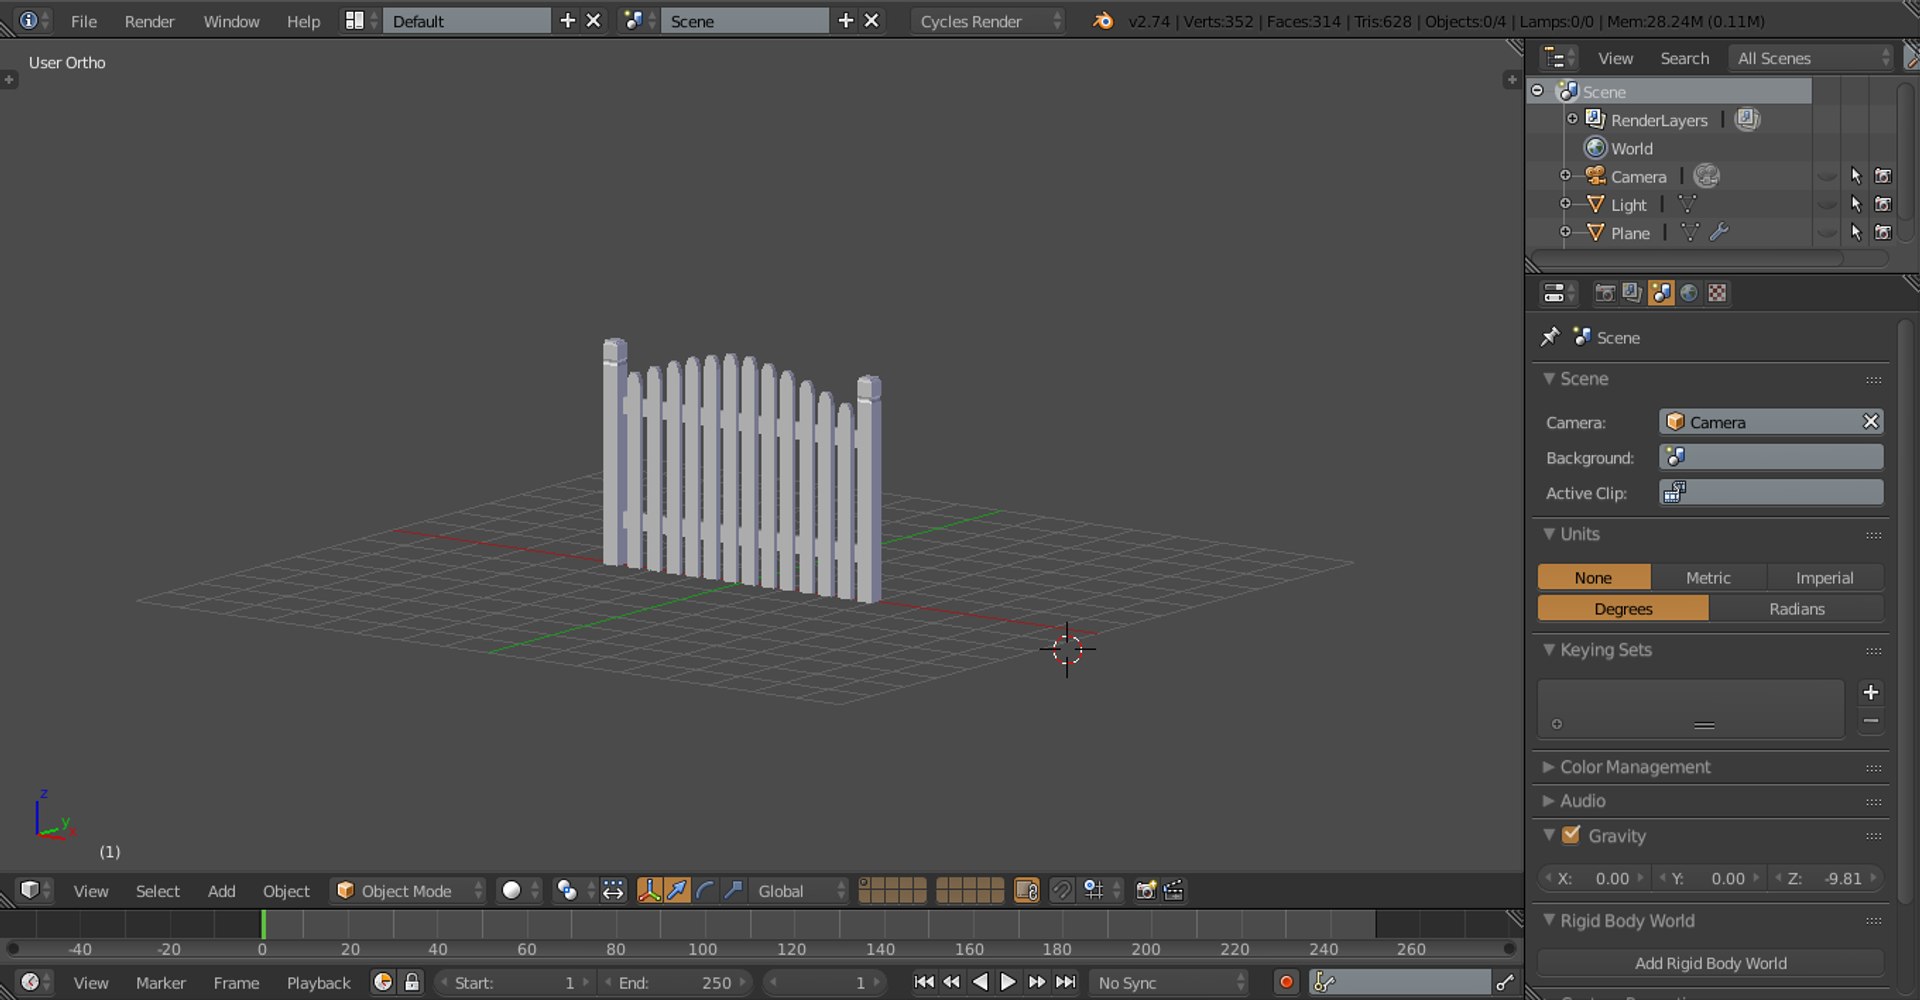Jump to the first frame
1920x1000 pixels.
924,982
